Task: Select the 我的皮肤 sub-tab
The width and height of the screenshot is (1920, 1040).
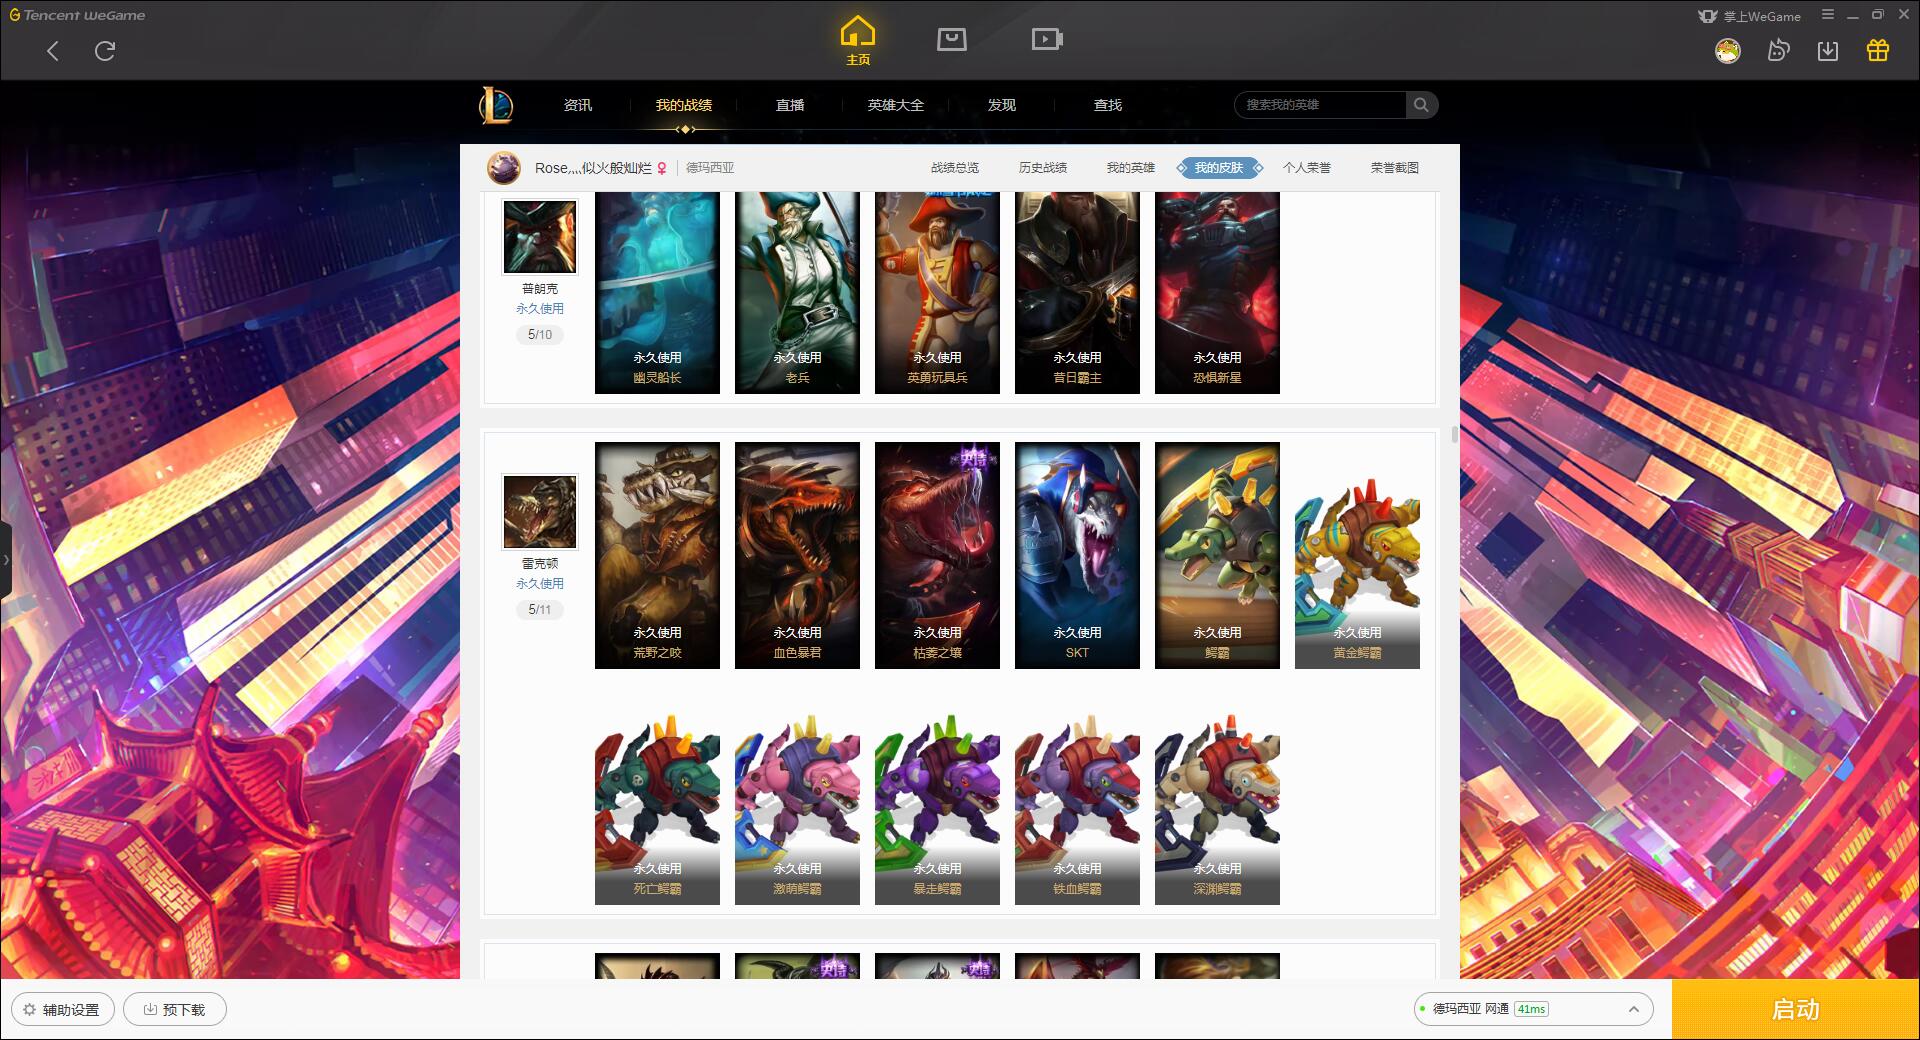Action: point(1219,168)
